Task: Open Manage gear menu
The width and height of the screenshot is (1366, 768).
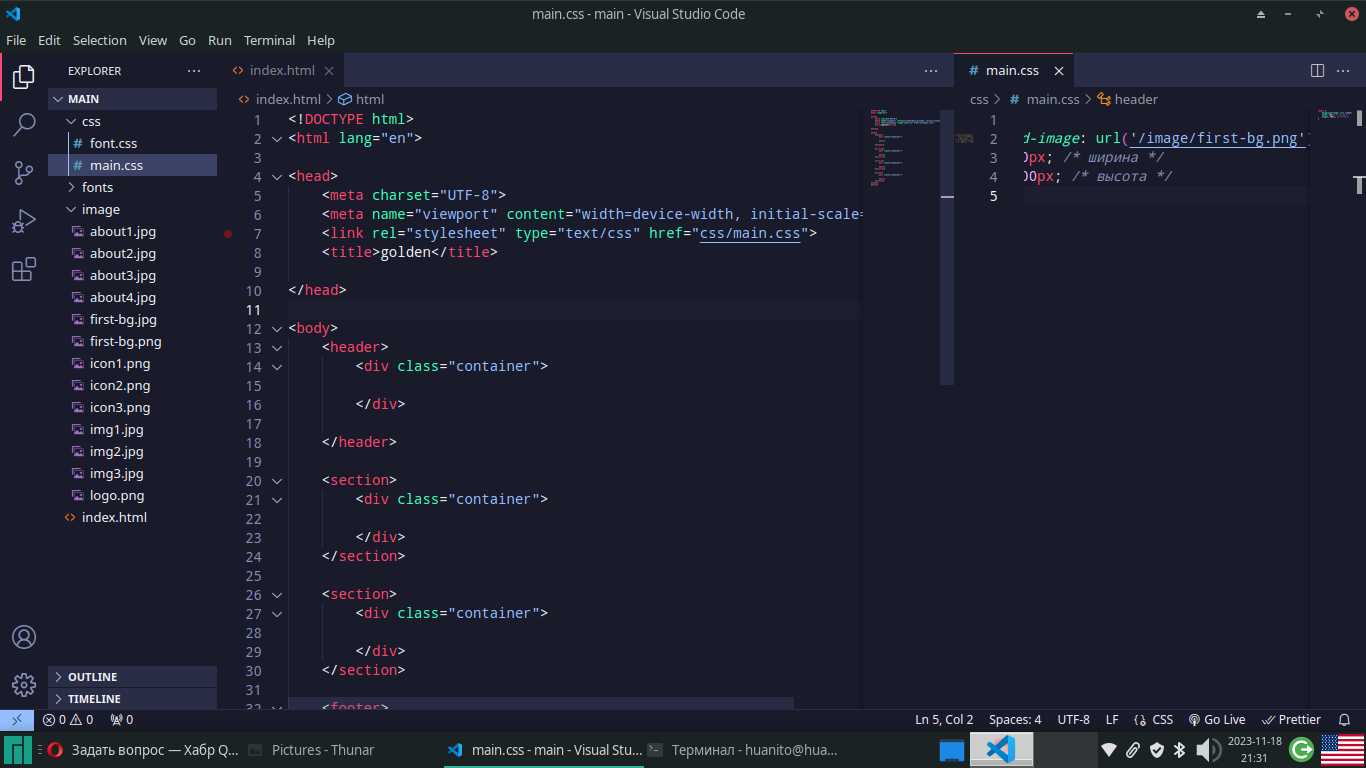Action: pyautogui.click(x=24, y=685)
